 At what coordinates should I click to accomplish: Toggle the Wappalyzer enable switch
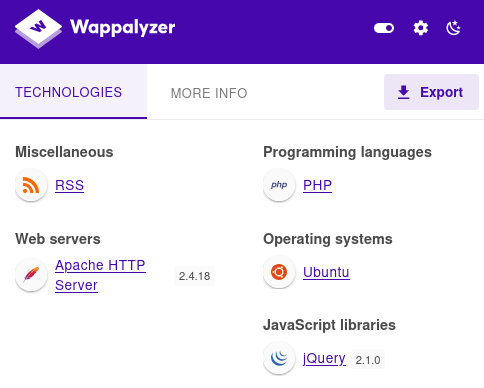pos(384,28)
